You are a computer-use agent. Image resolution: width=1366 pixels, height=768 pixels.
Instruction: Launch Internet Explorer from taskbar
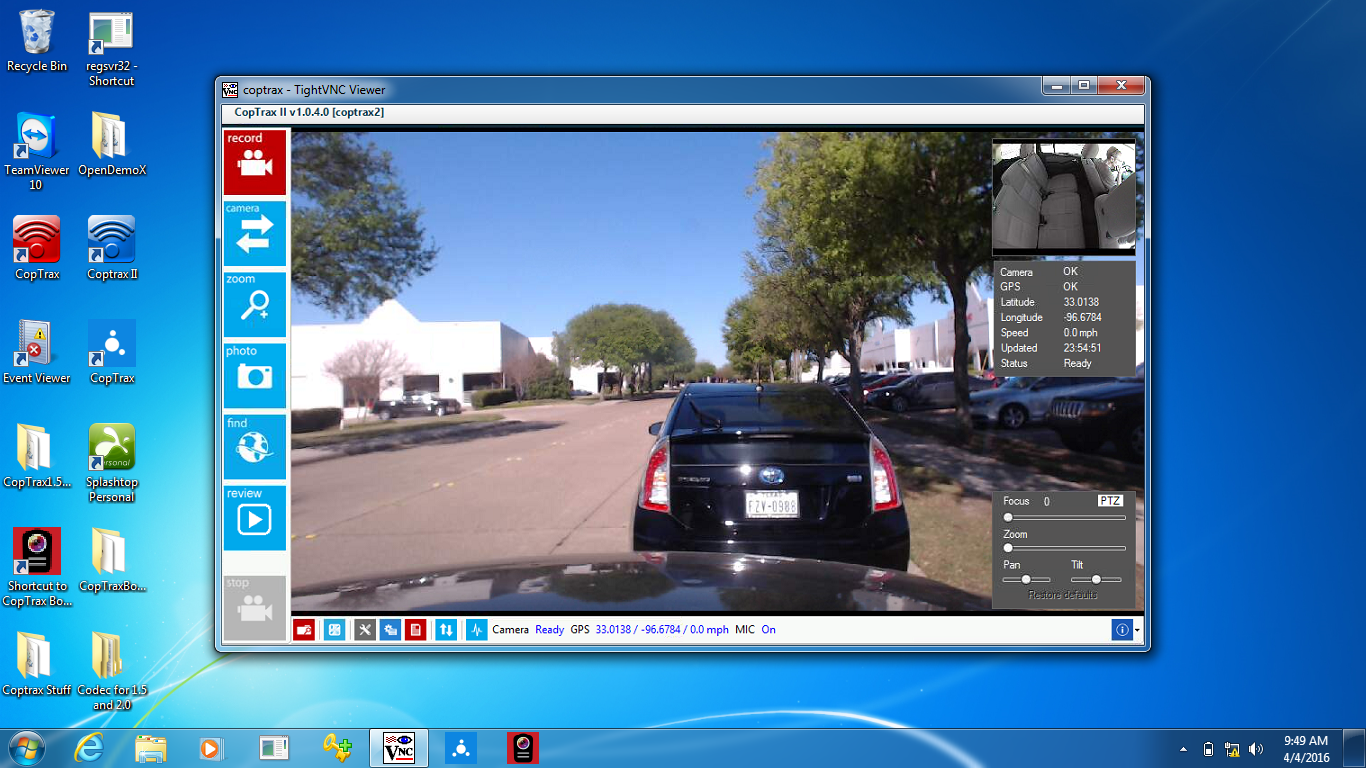[x=89, y=747]
